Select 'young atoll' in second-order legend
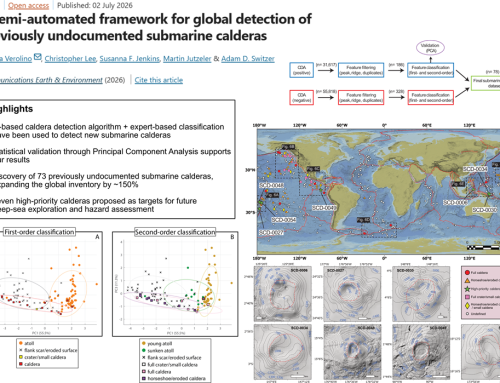This screenshot has height=383, width=500. 157,343
